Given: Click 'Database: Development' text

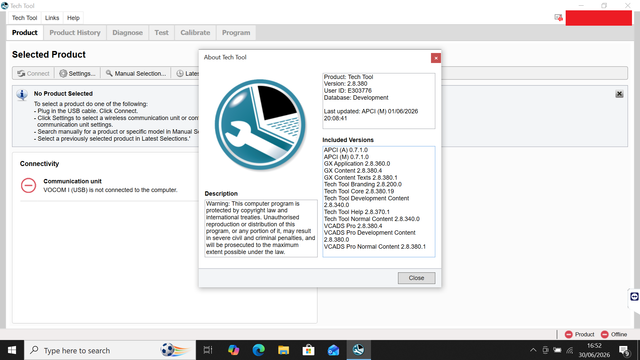Looking at the screenshot, I should coord(356,98).
